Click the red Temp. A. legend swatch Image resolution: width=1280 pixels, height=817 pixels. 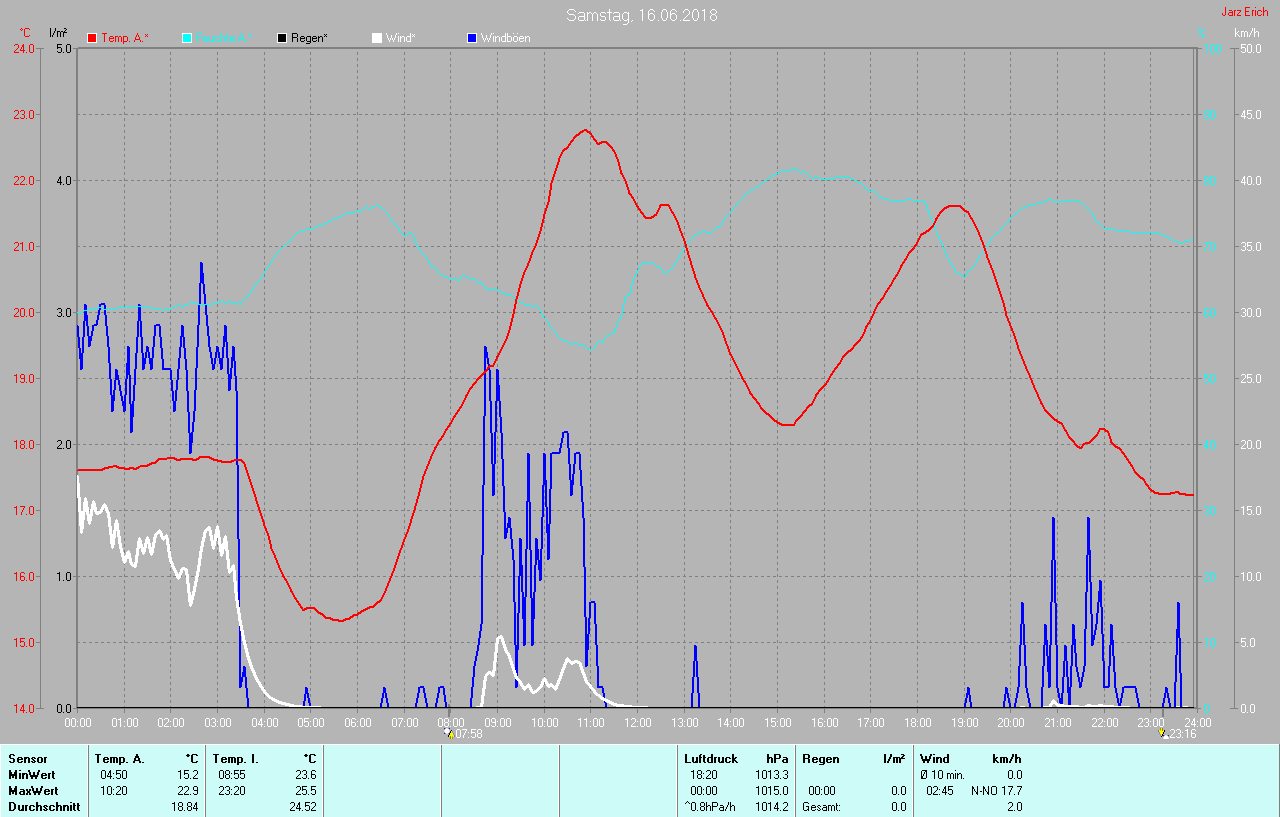click(x=93, y=38)
